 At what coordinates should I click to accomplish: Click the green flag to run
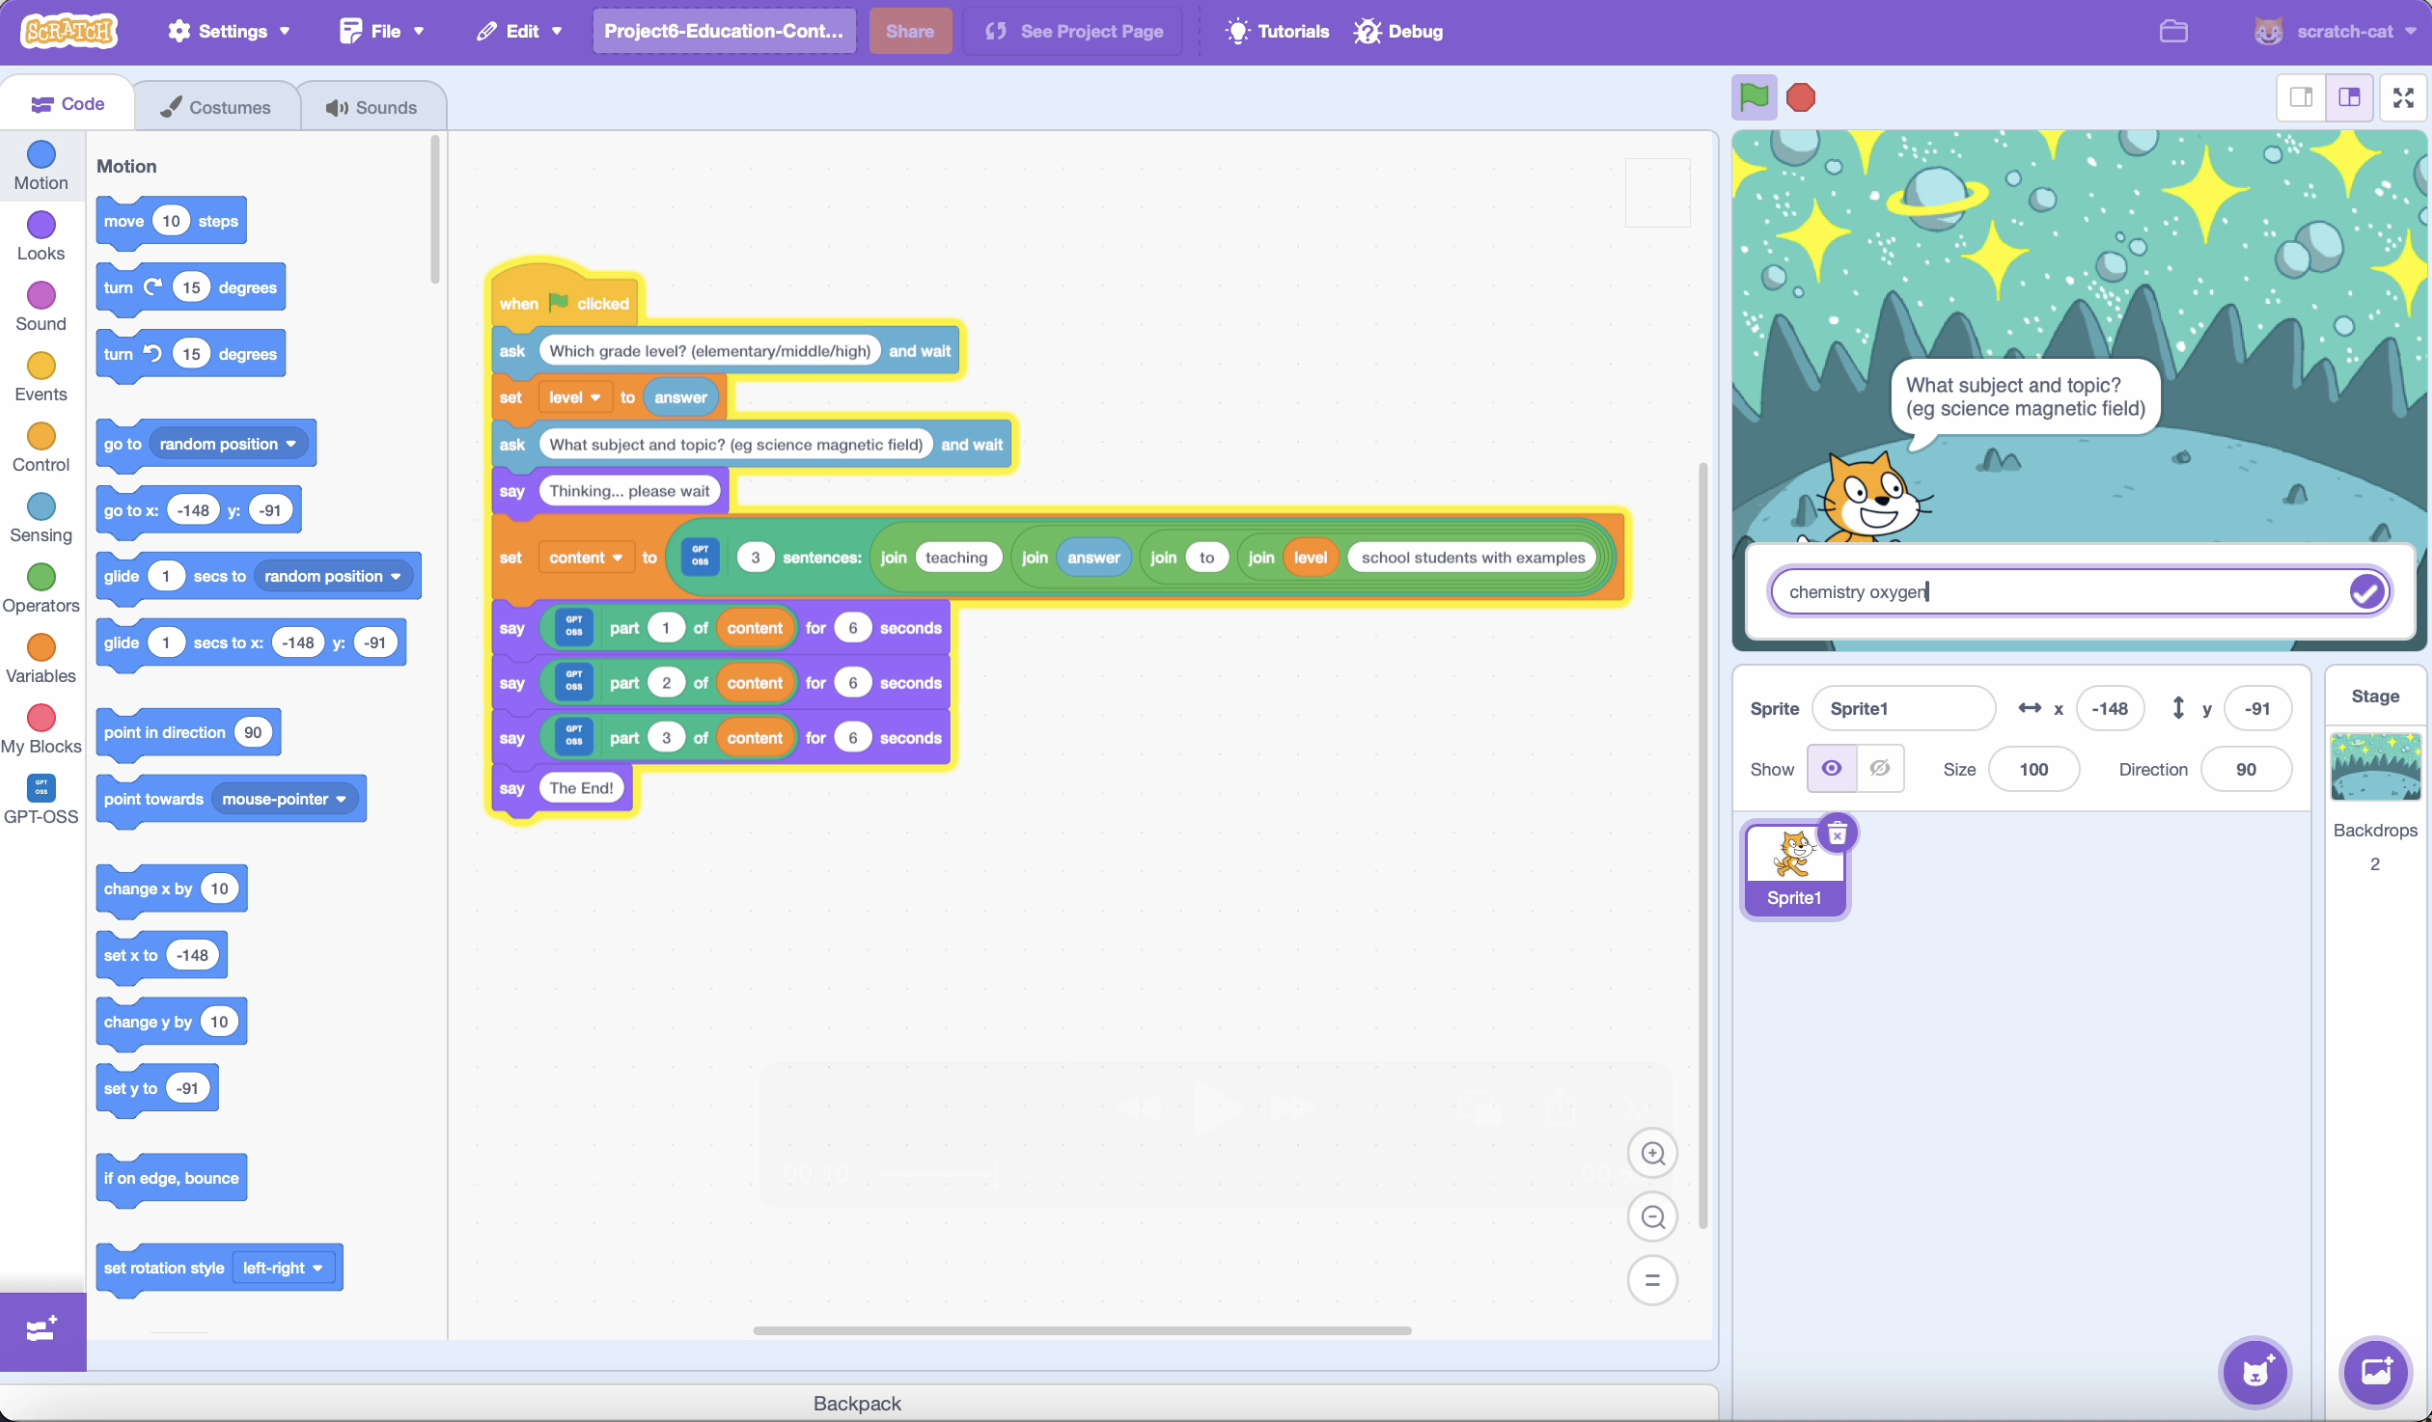(1754, 97)
